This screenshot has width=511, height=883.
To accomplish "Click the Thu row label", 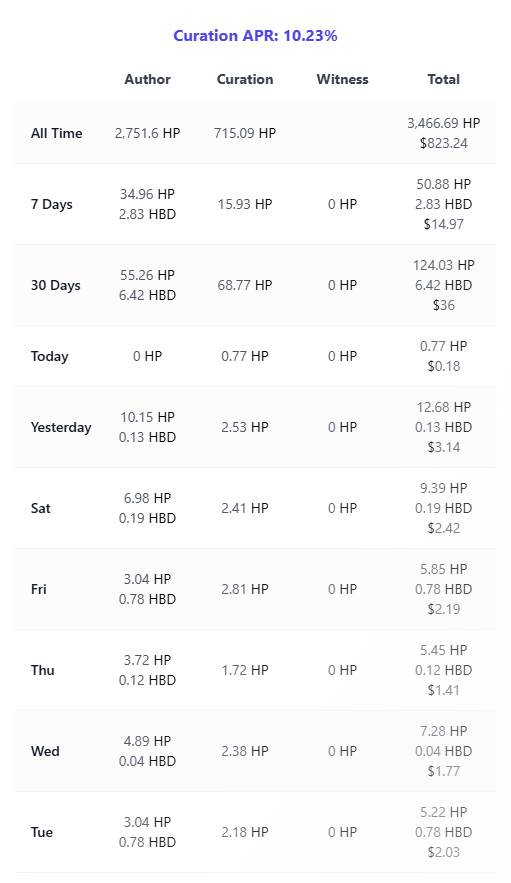I will pyautogui.click(x=43, y=671).
